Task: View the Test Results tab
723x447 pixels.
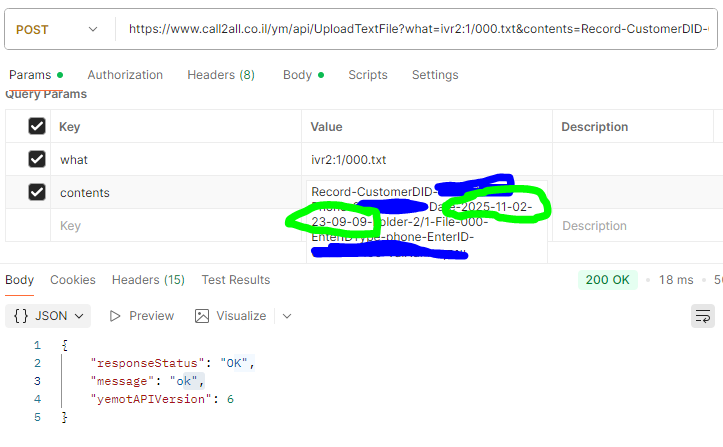Action: pyautogui.click(x=236, y=280)
